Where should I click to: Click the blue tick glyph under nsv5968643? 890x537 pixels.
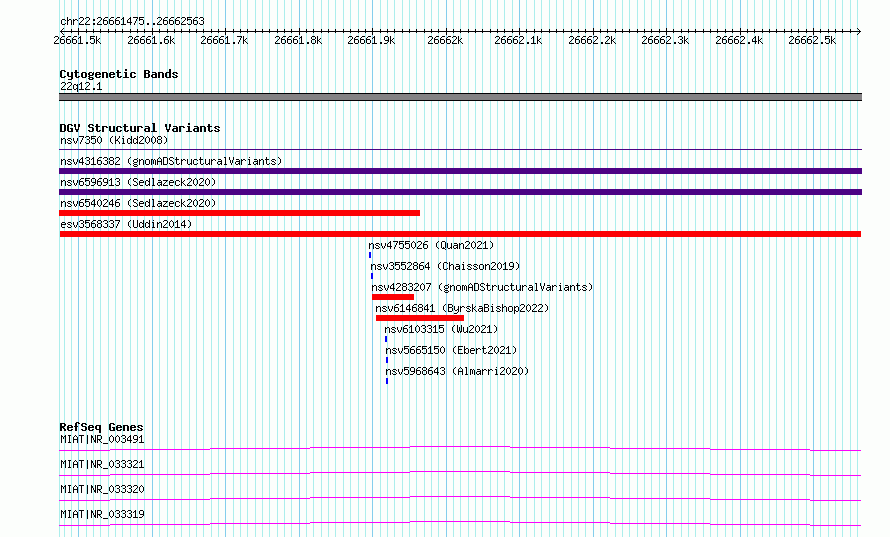387,381
